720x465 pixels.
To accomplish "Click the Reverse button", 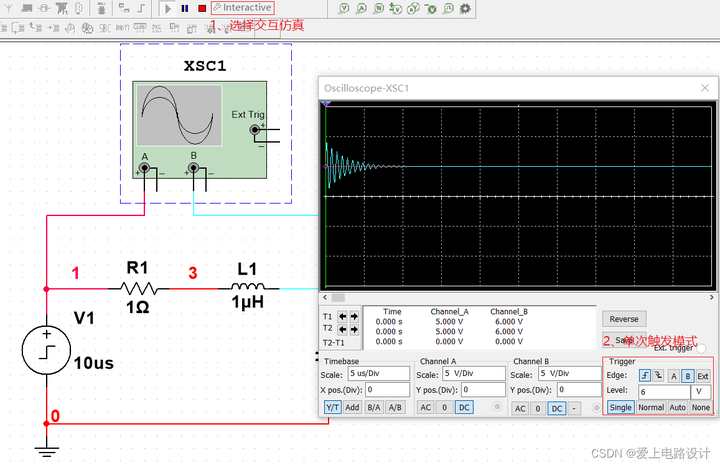I will click(624, 319).
